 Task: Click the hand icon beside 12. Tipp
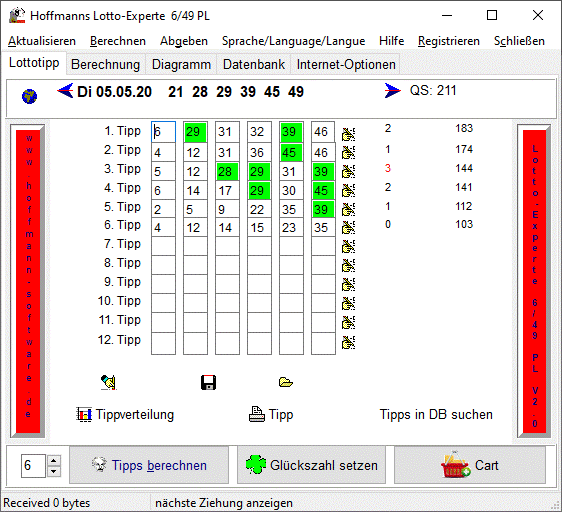coord(348,343)
